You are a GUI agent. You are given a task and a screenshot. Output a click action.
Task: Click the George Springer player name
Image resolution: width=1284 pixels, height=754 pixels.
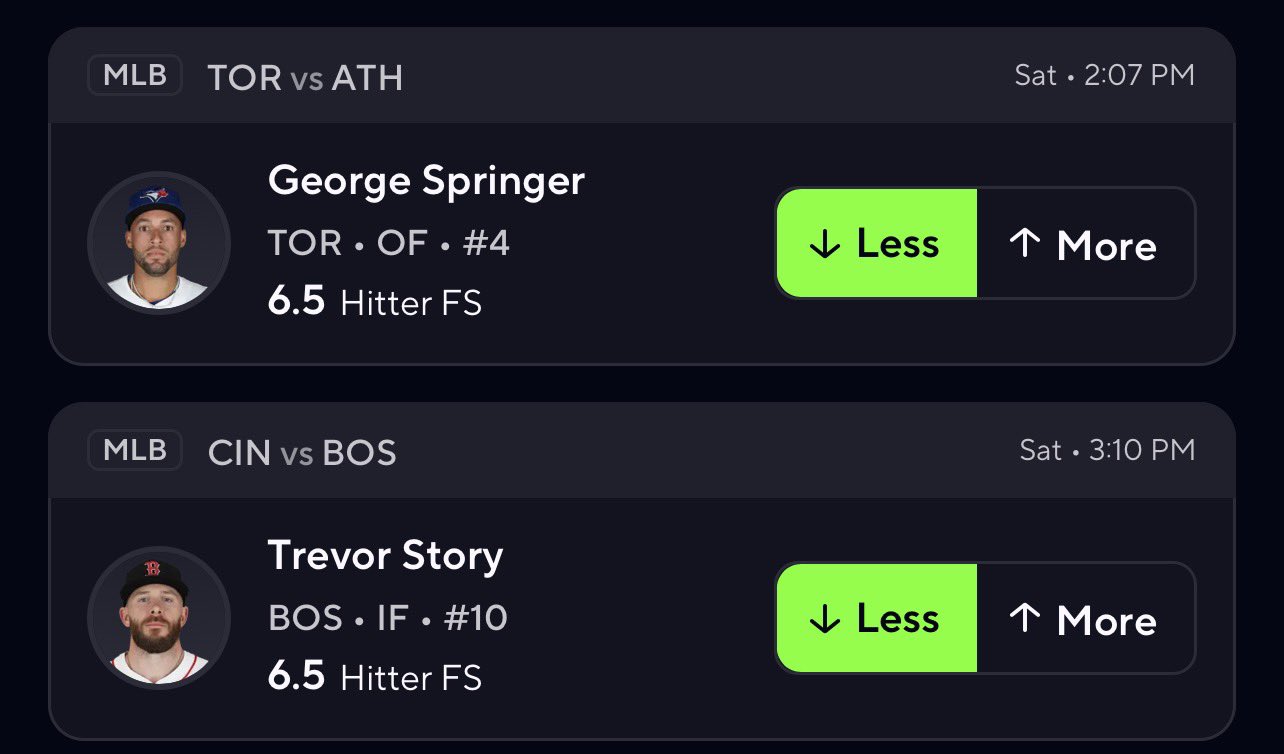pos(426,181)
